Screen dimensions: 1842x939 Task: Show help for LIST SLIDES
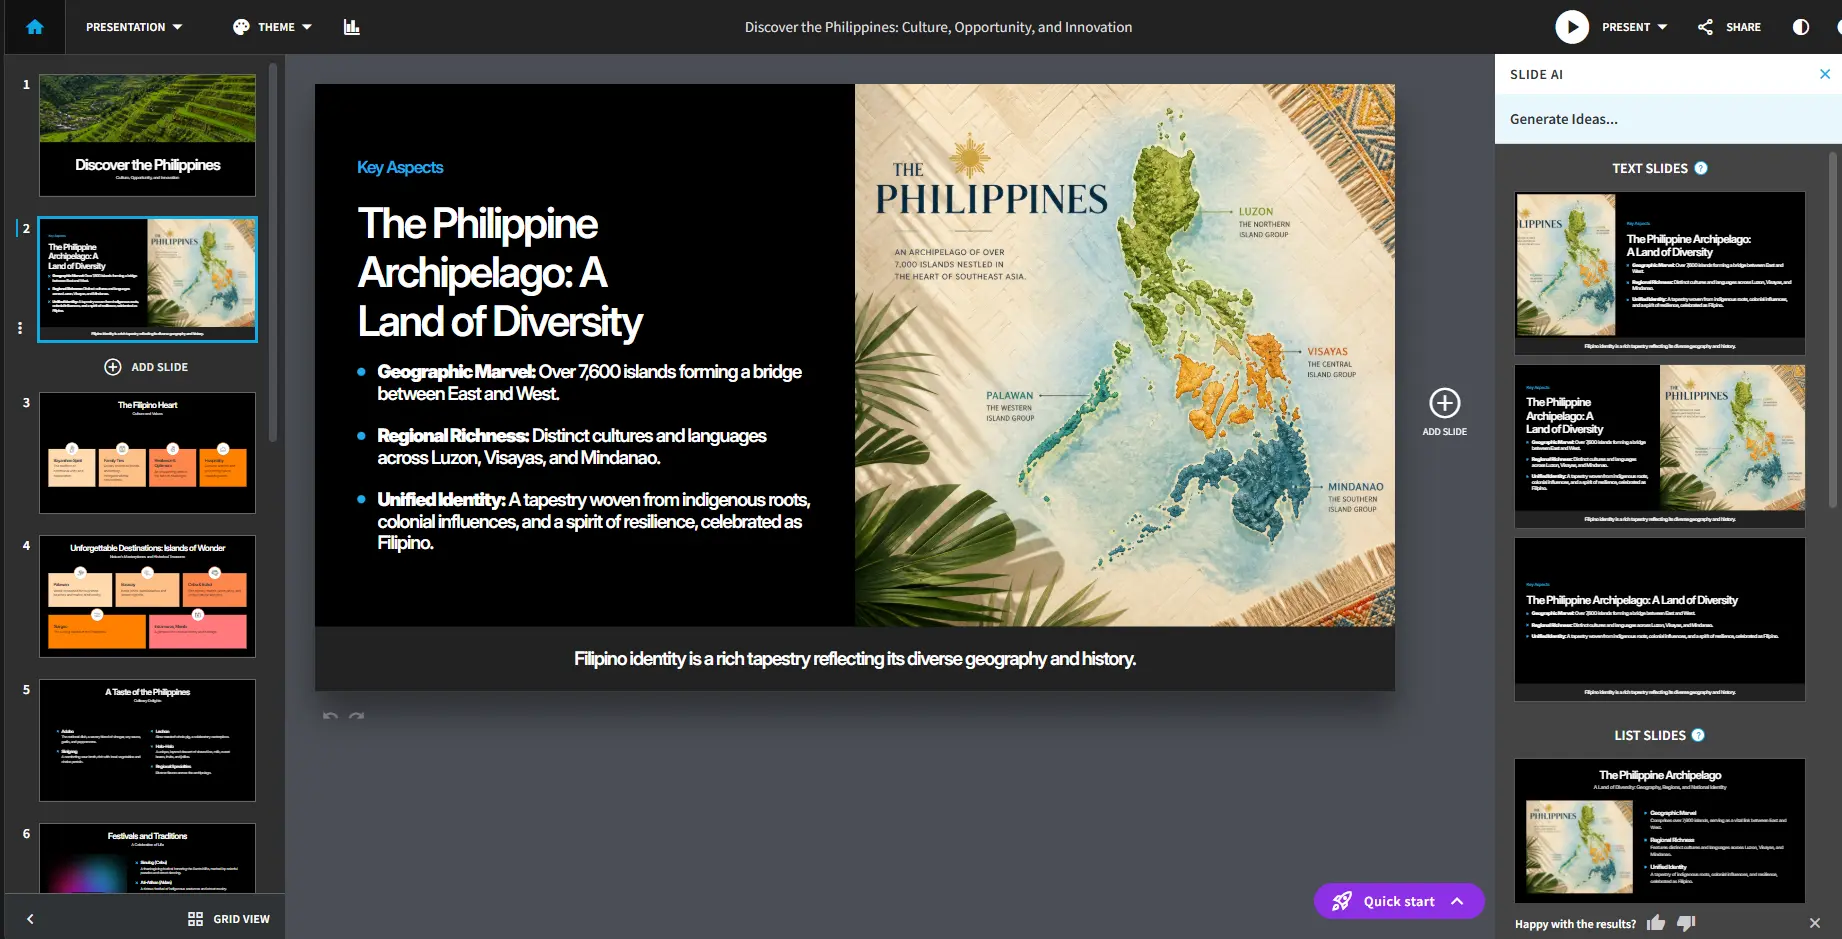[1698, 735]
